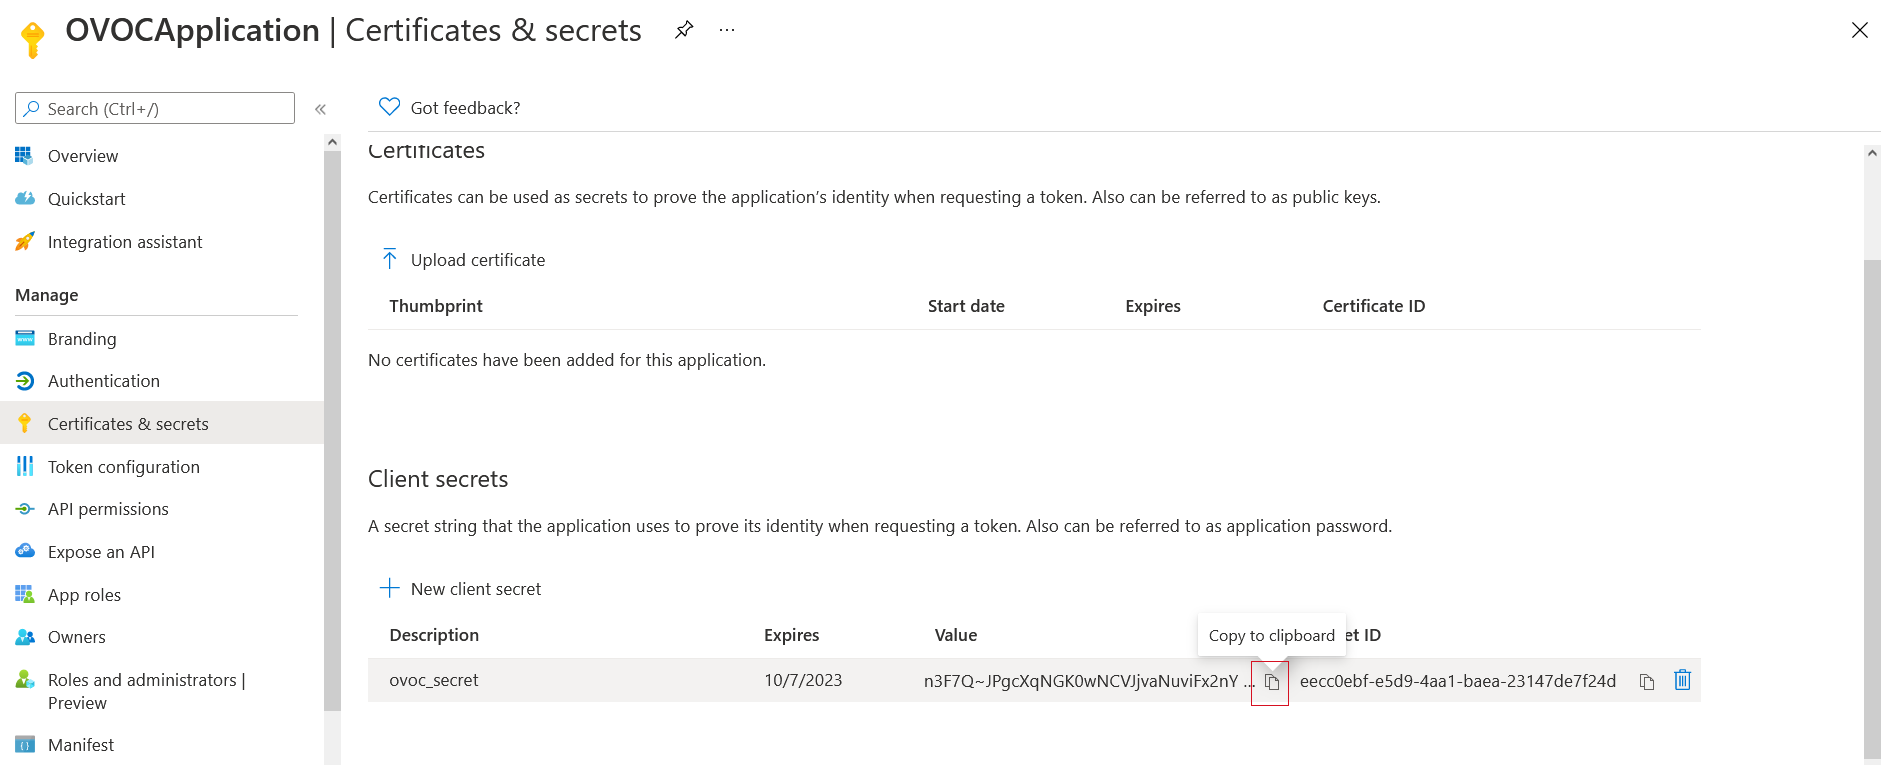This screenshot has height=765, width=1895.
Task: Click the pin icon next to page title
Action: click(x=684, y=30)
